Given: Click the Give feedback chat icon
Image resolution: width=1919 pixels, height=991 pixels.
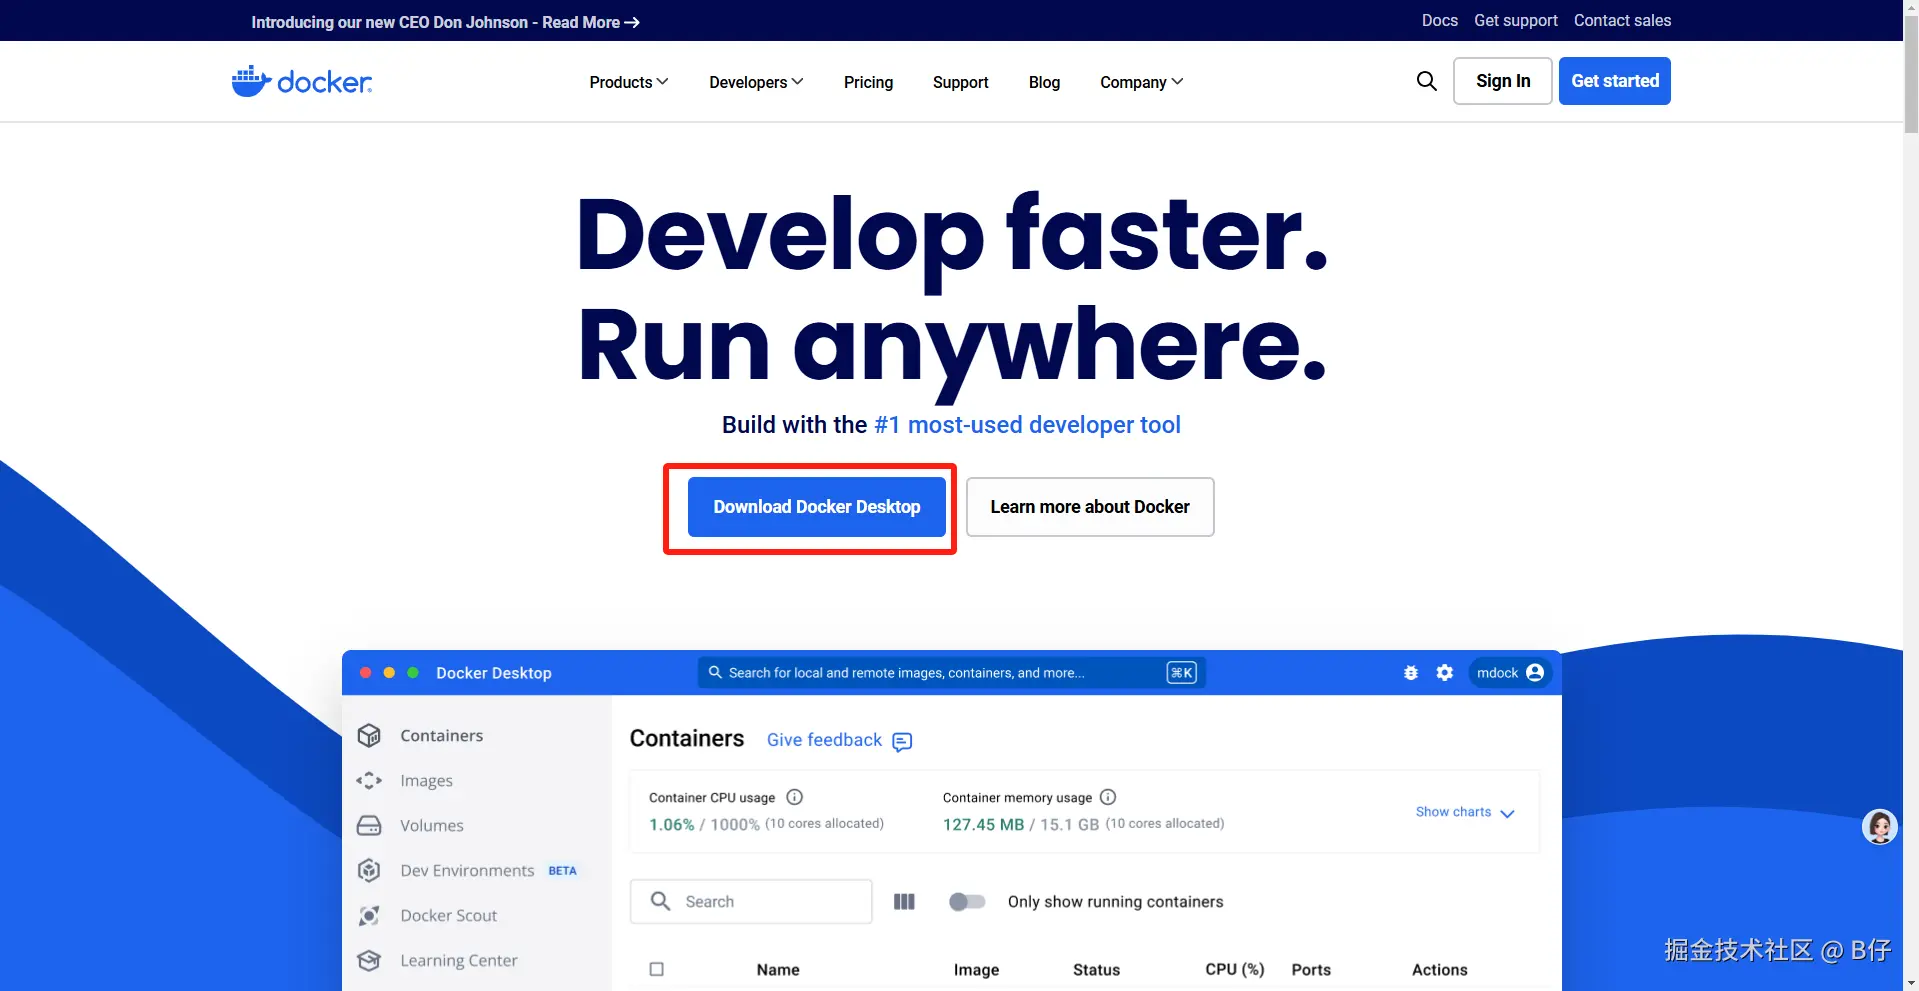Looking at the screenshot, I should point(902,741).
